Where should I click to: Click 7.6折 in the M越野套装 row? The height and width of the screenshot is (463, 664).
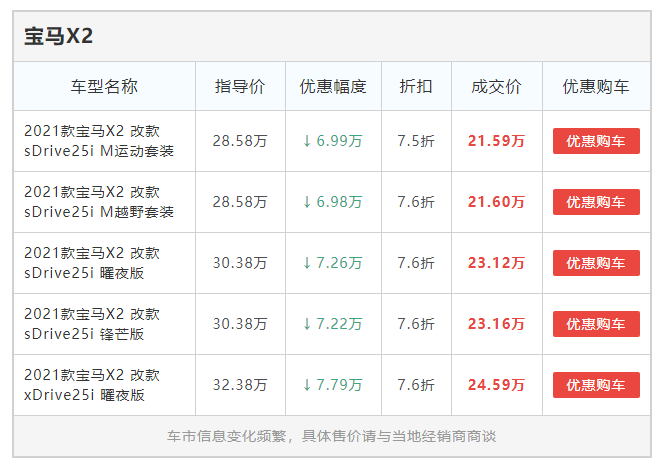416,202
